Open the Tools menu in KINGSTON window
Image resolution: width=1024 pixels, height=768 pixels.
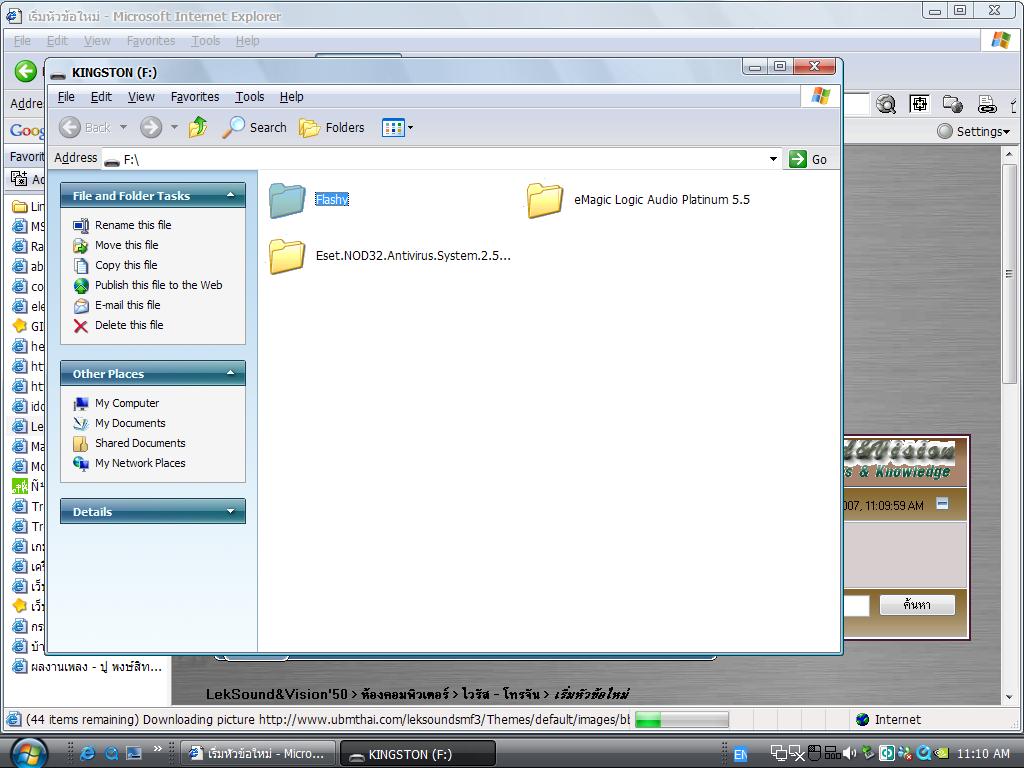249,97
